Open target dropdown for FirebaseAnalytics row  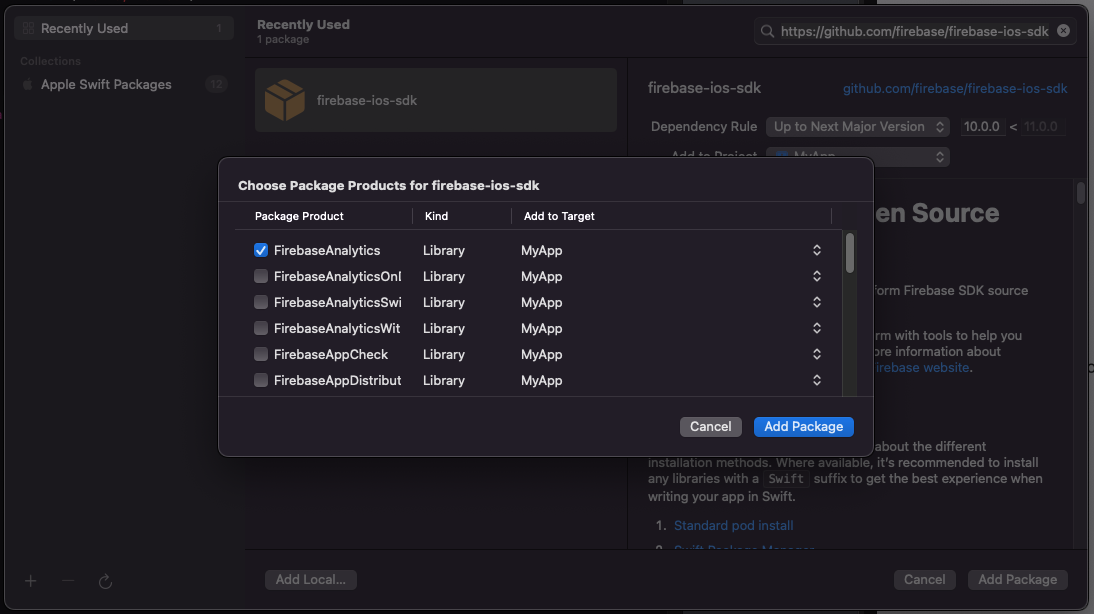pos(816,250)
